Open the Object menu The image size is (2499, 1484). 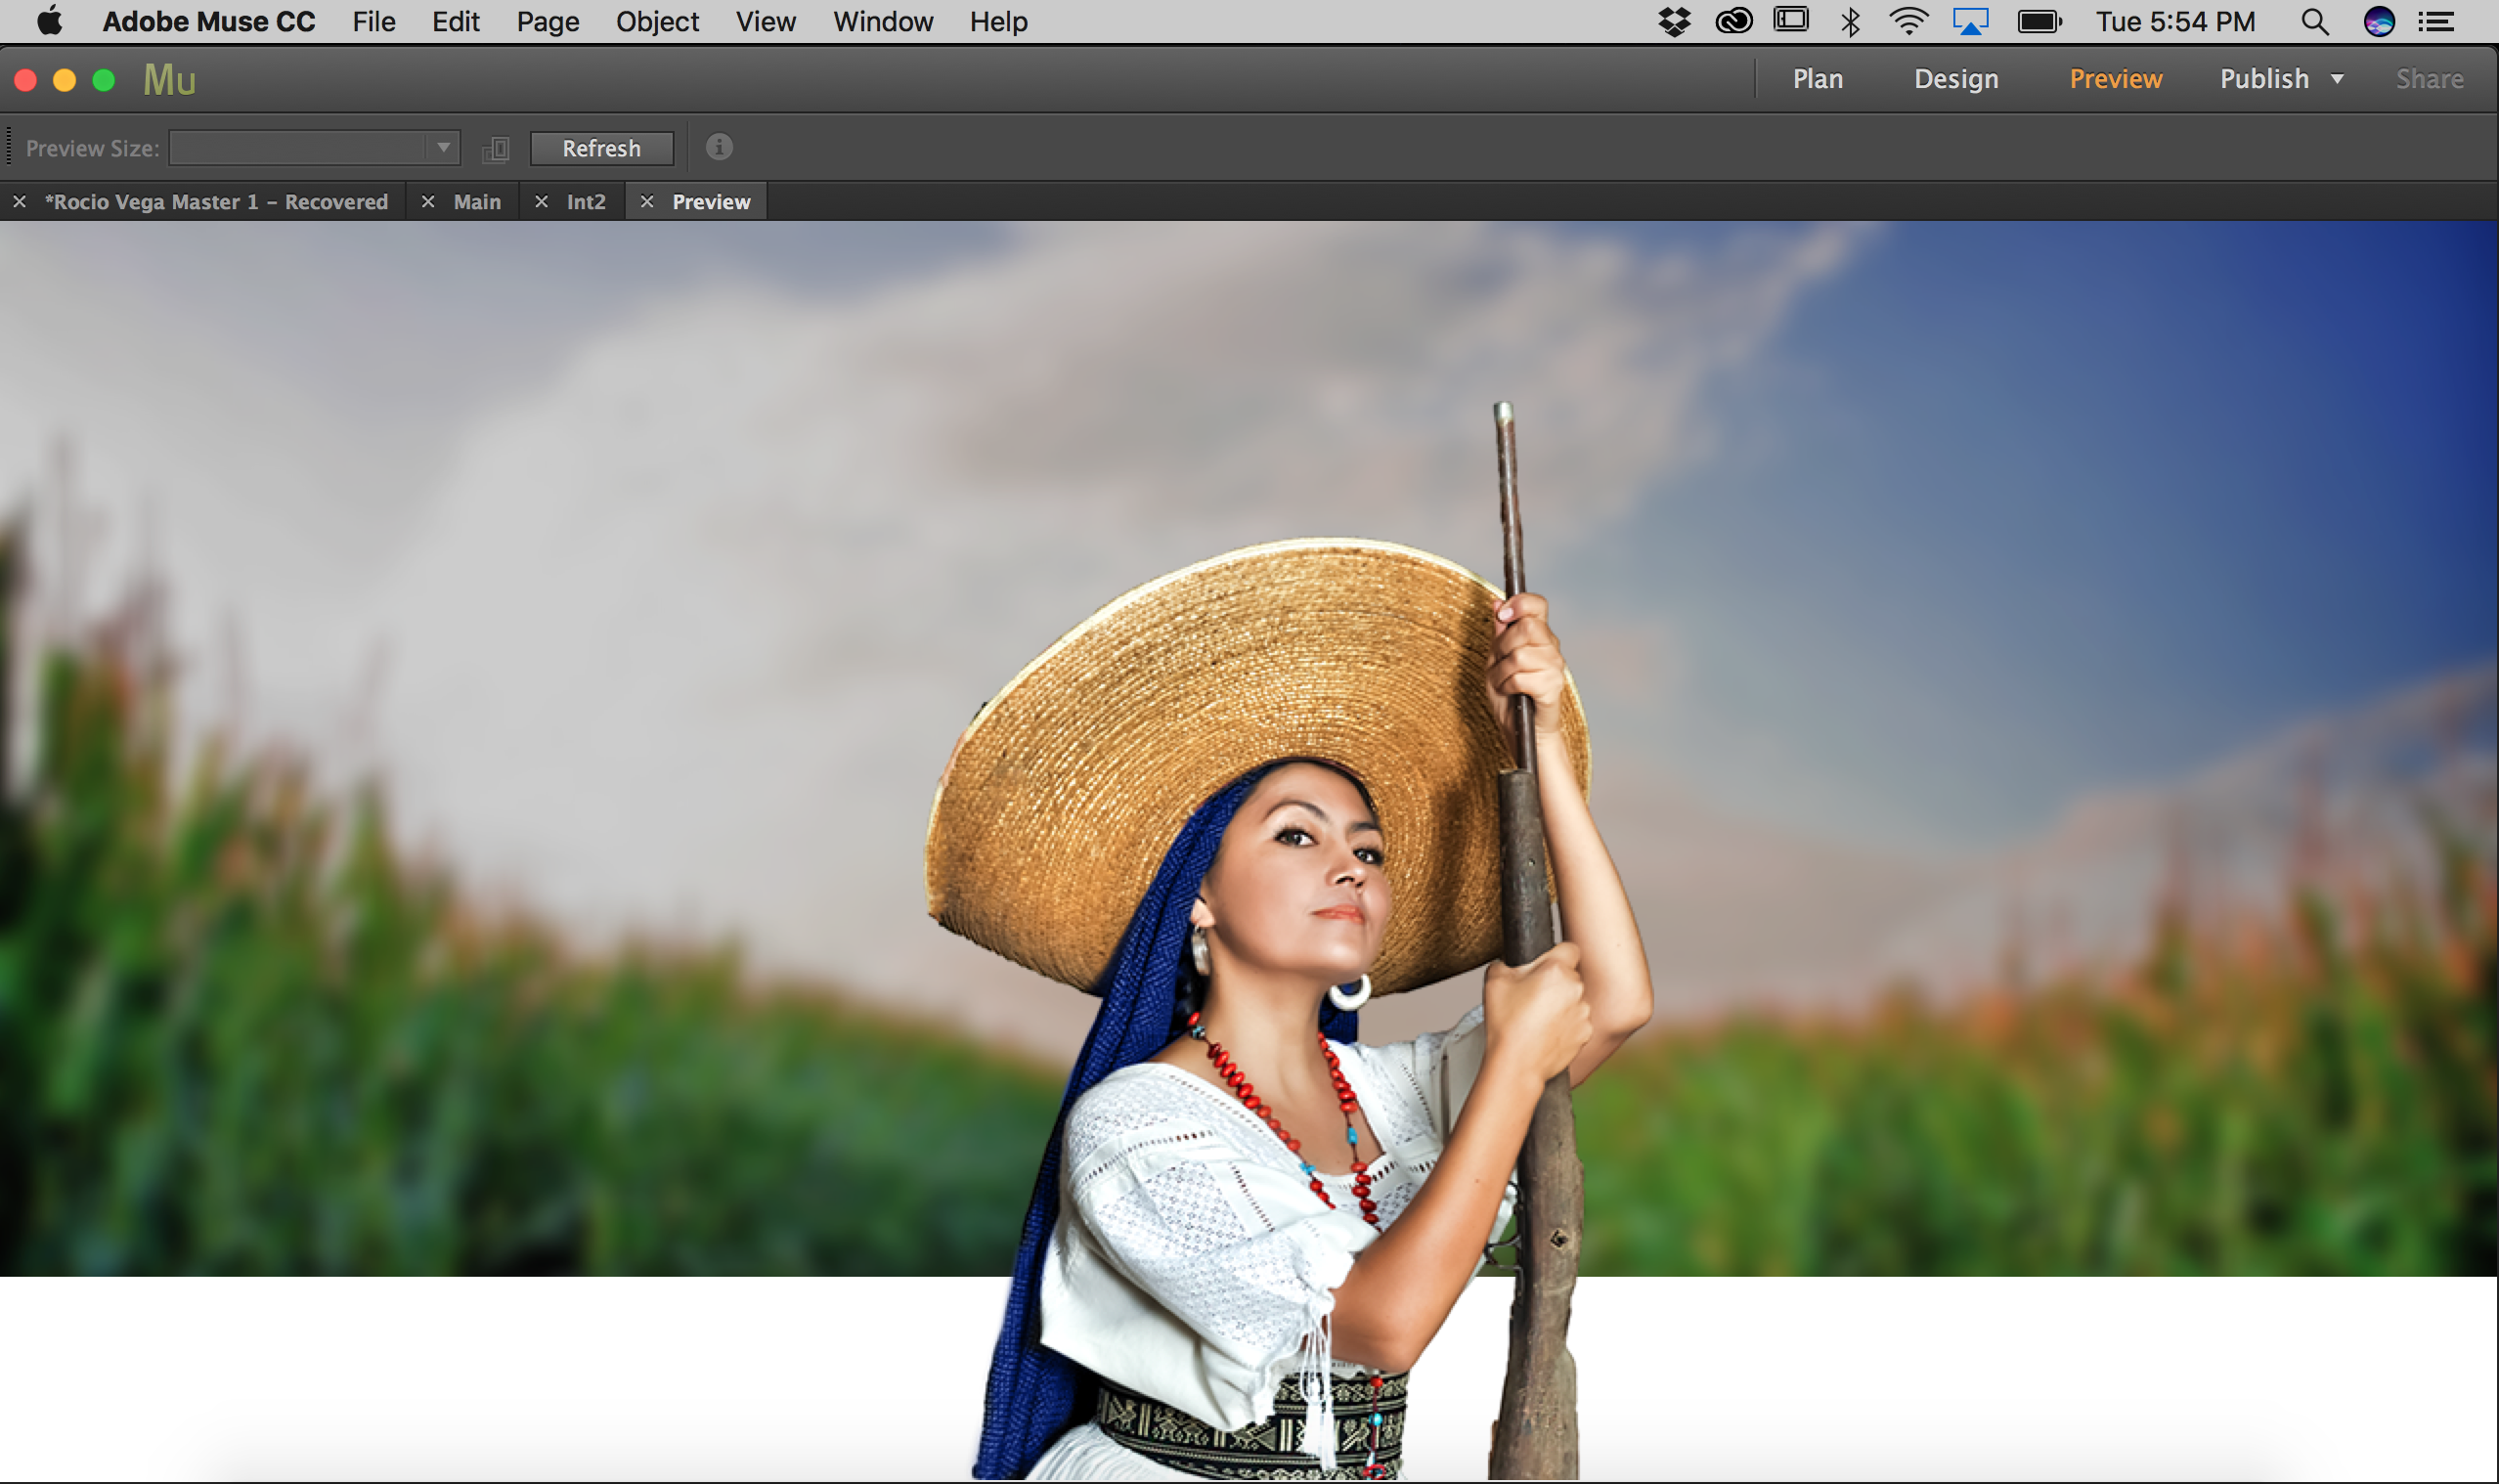click(657, 21)
